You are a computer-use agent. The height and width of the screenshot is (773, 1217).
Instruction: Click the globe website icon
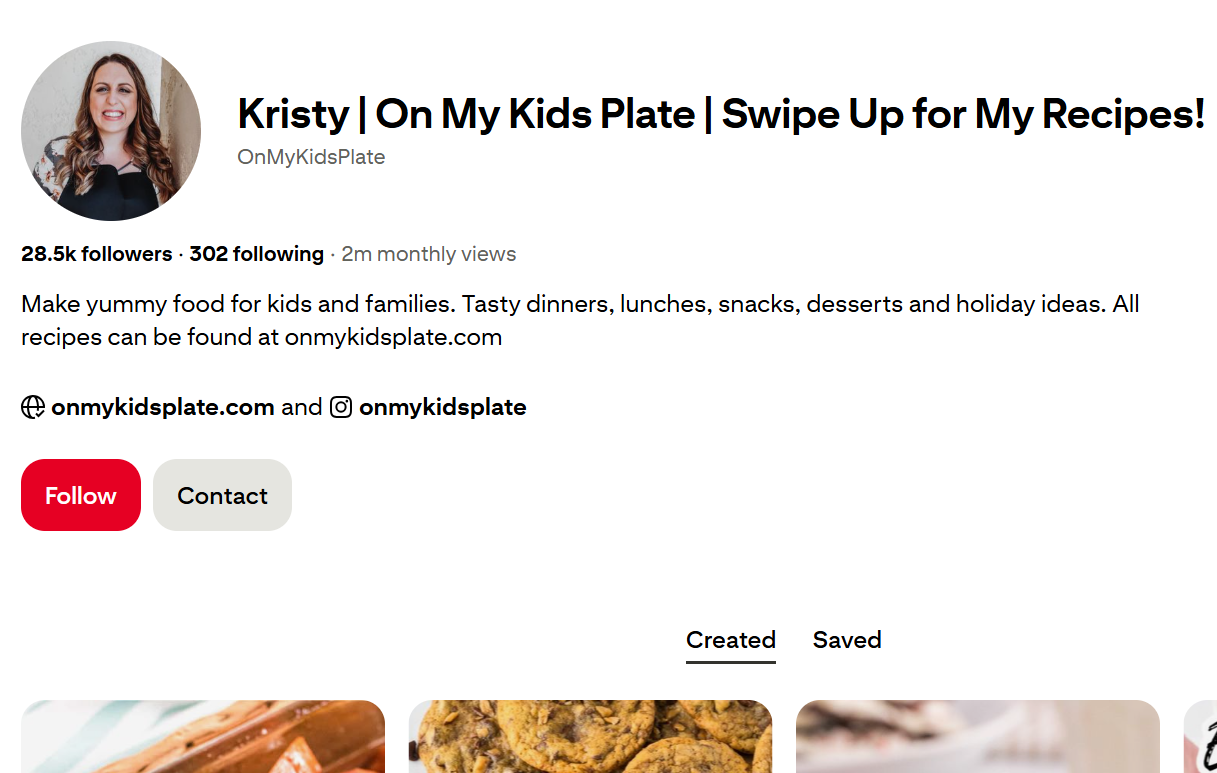(x=33, y=407)
